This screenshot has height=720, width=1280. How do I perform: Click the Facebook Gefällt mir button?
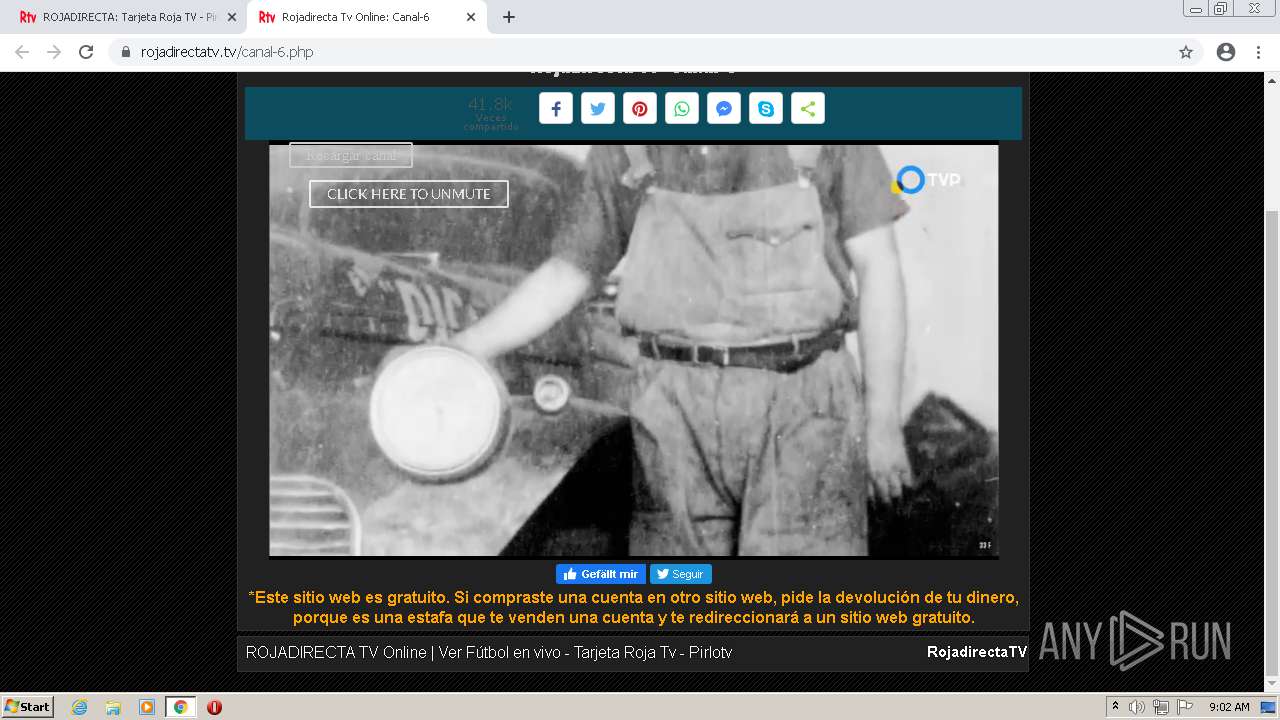coord(600,574)
